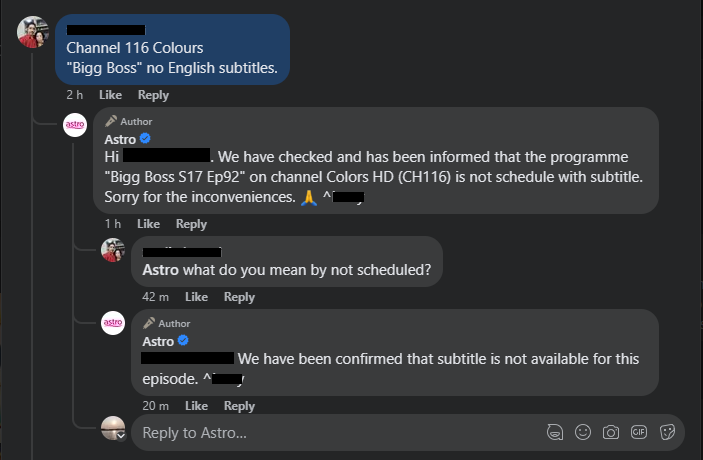This screenshot has width=703, height=460.
Task: Attach a photo using camera icon
Action: pyautogui.click(x=610, y=433)
